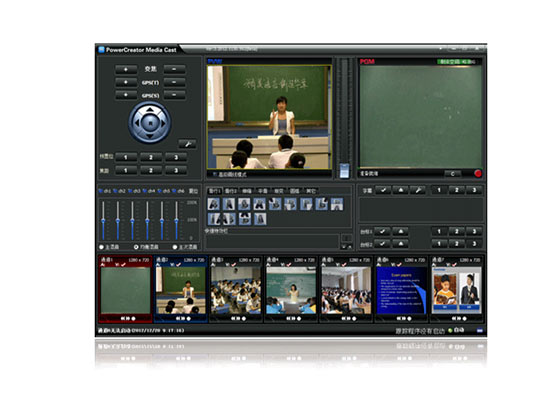
Task: Toggle the checkbox under the PVW preview
Action: coord(215,174)
